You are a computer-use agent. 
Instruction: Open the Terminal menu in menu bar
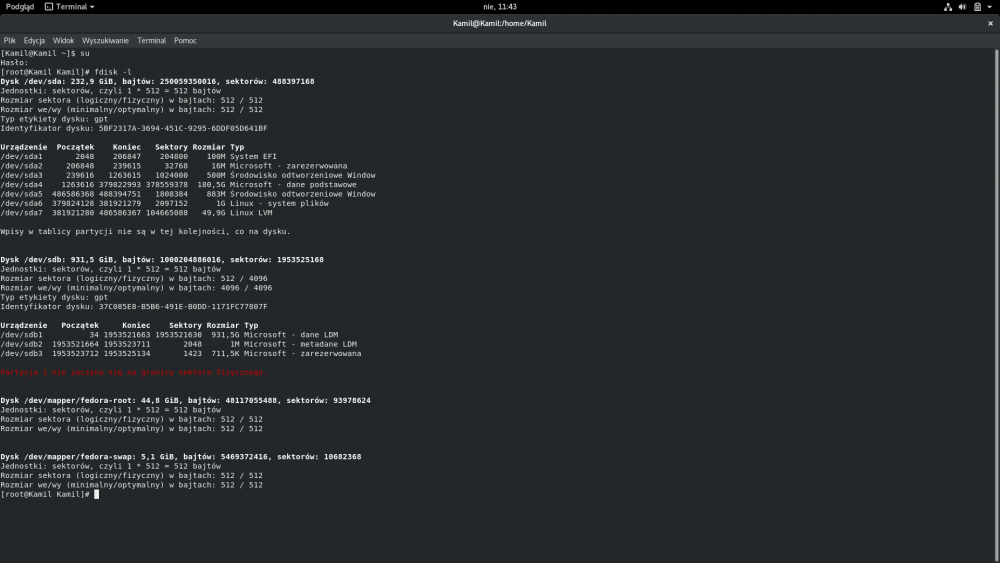pyautogui.click(x=152, y=40)
